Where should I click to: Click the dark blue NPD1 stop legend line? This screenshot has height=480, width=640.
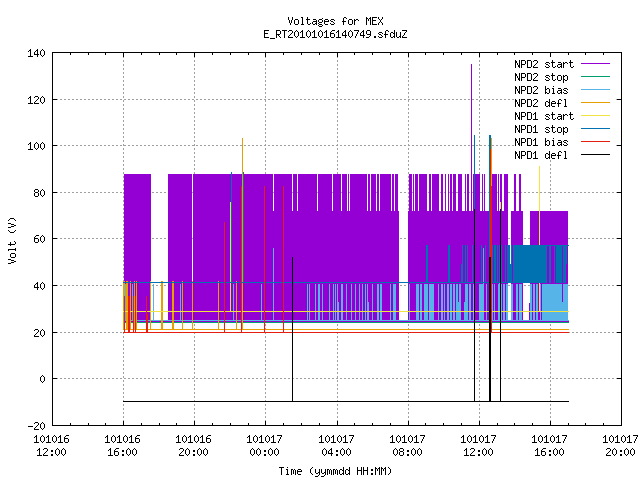595,129
